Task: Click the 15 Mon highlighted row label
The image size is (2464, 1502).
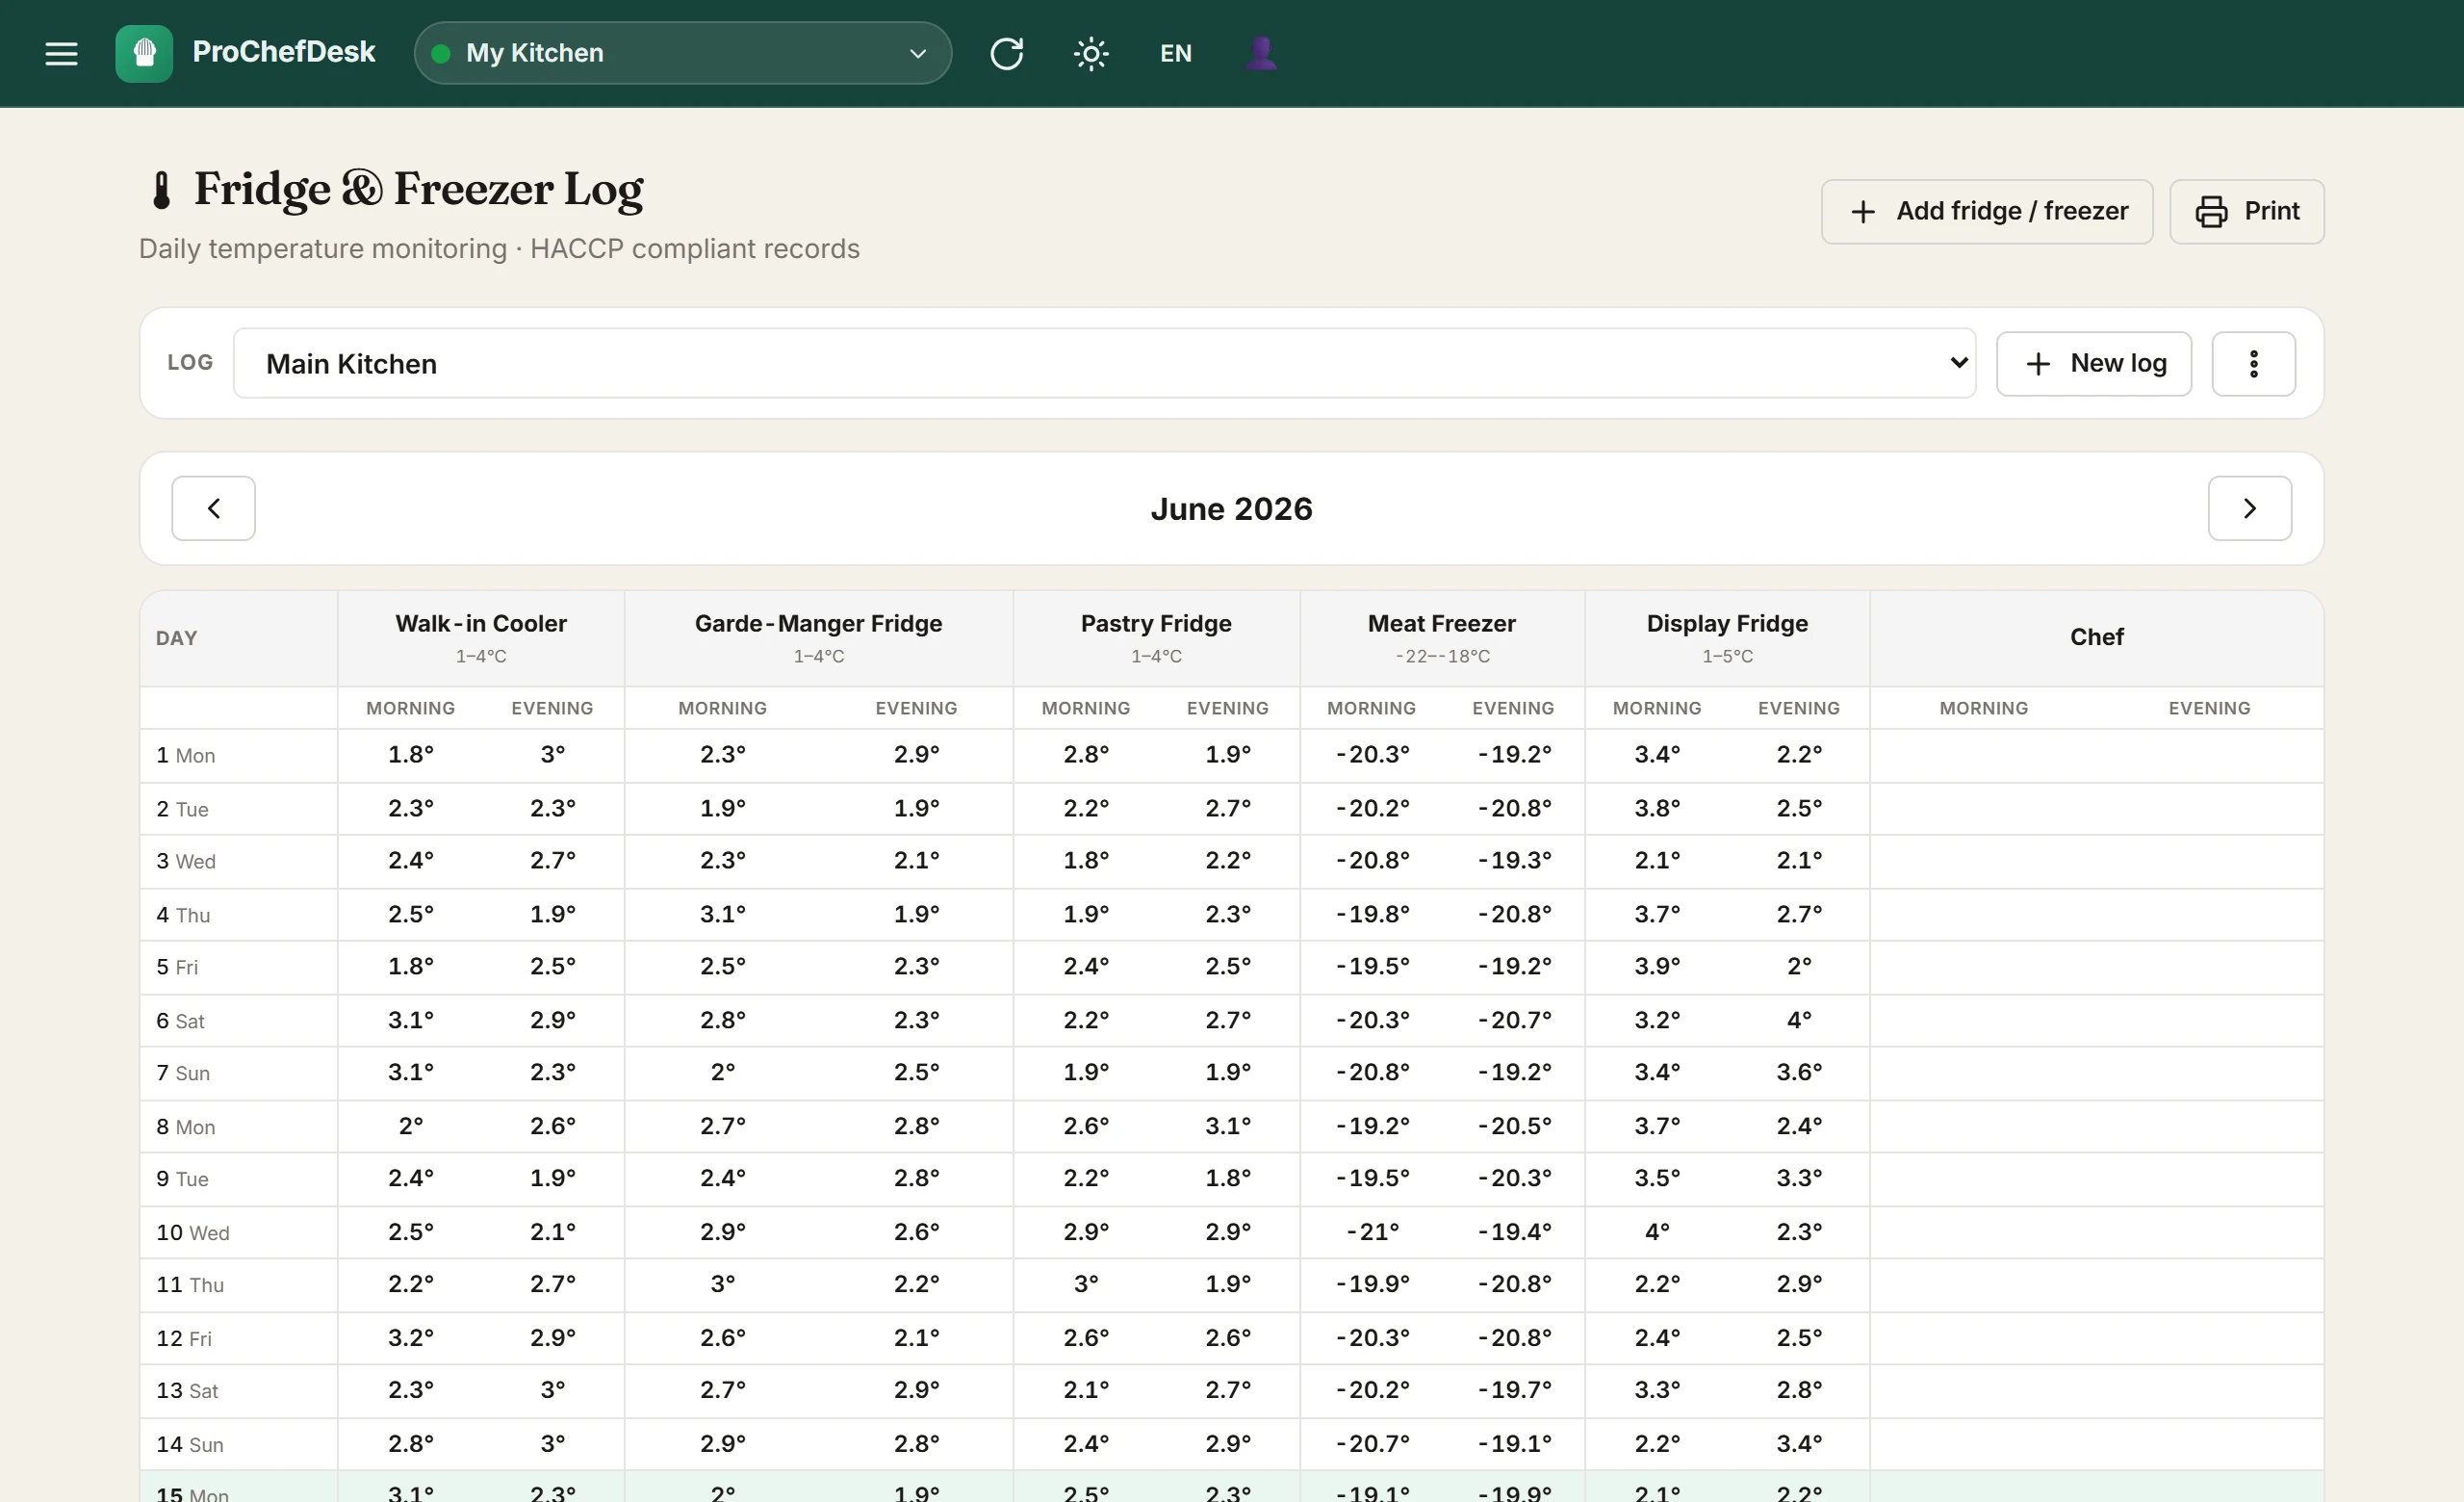Action: click(x=192, y=1492)
